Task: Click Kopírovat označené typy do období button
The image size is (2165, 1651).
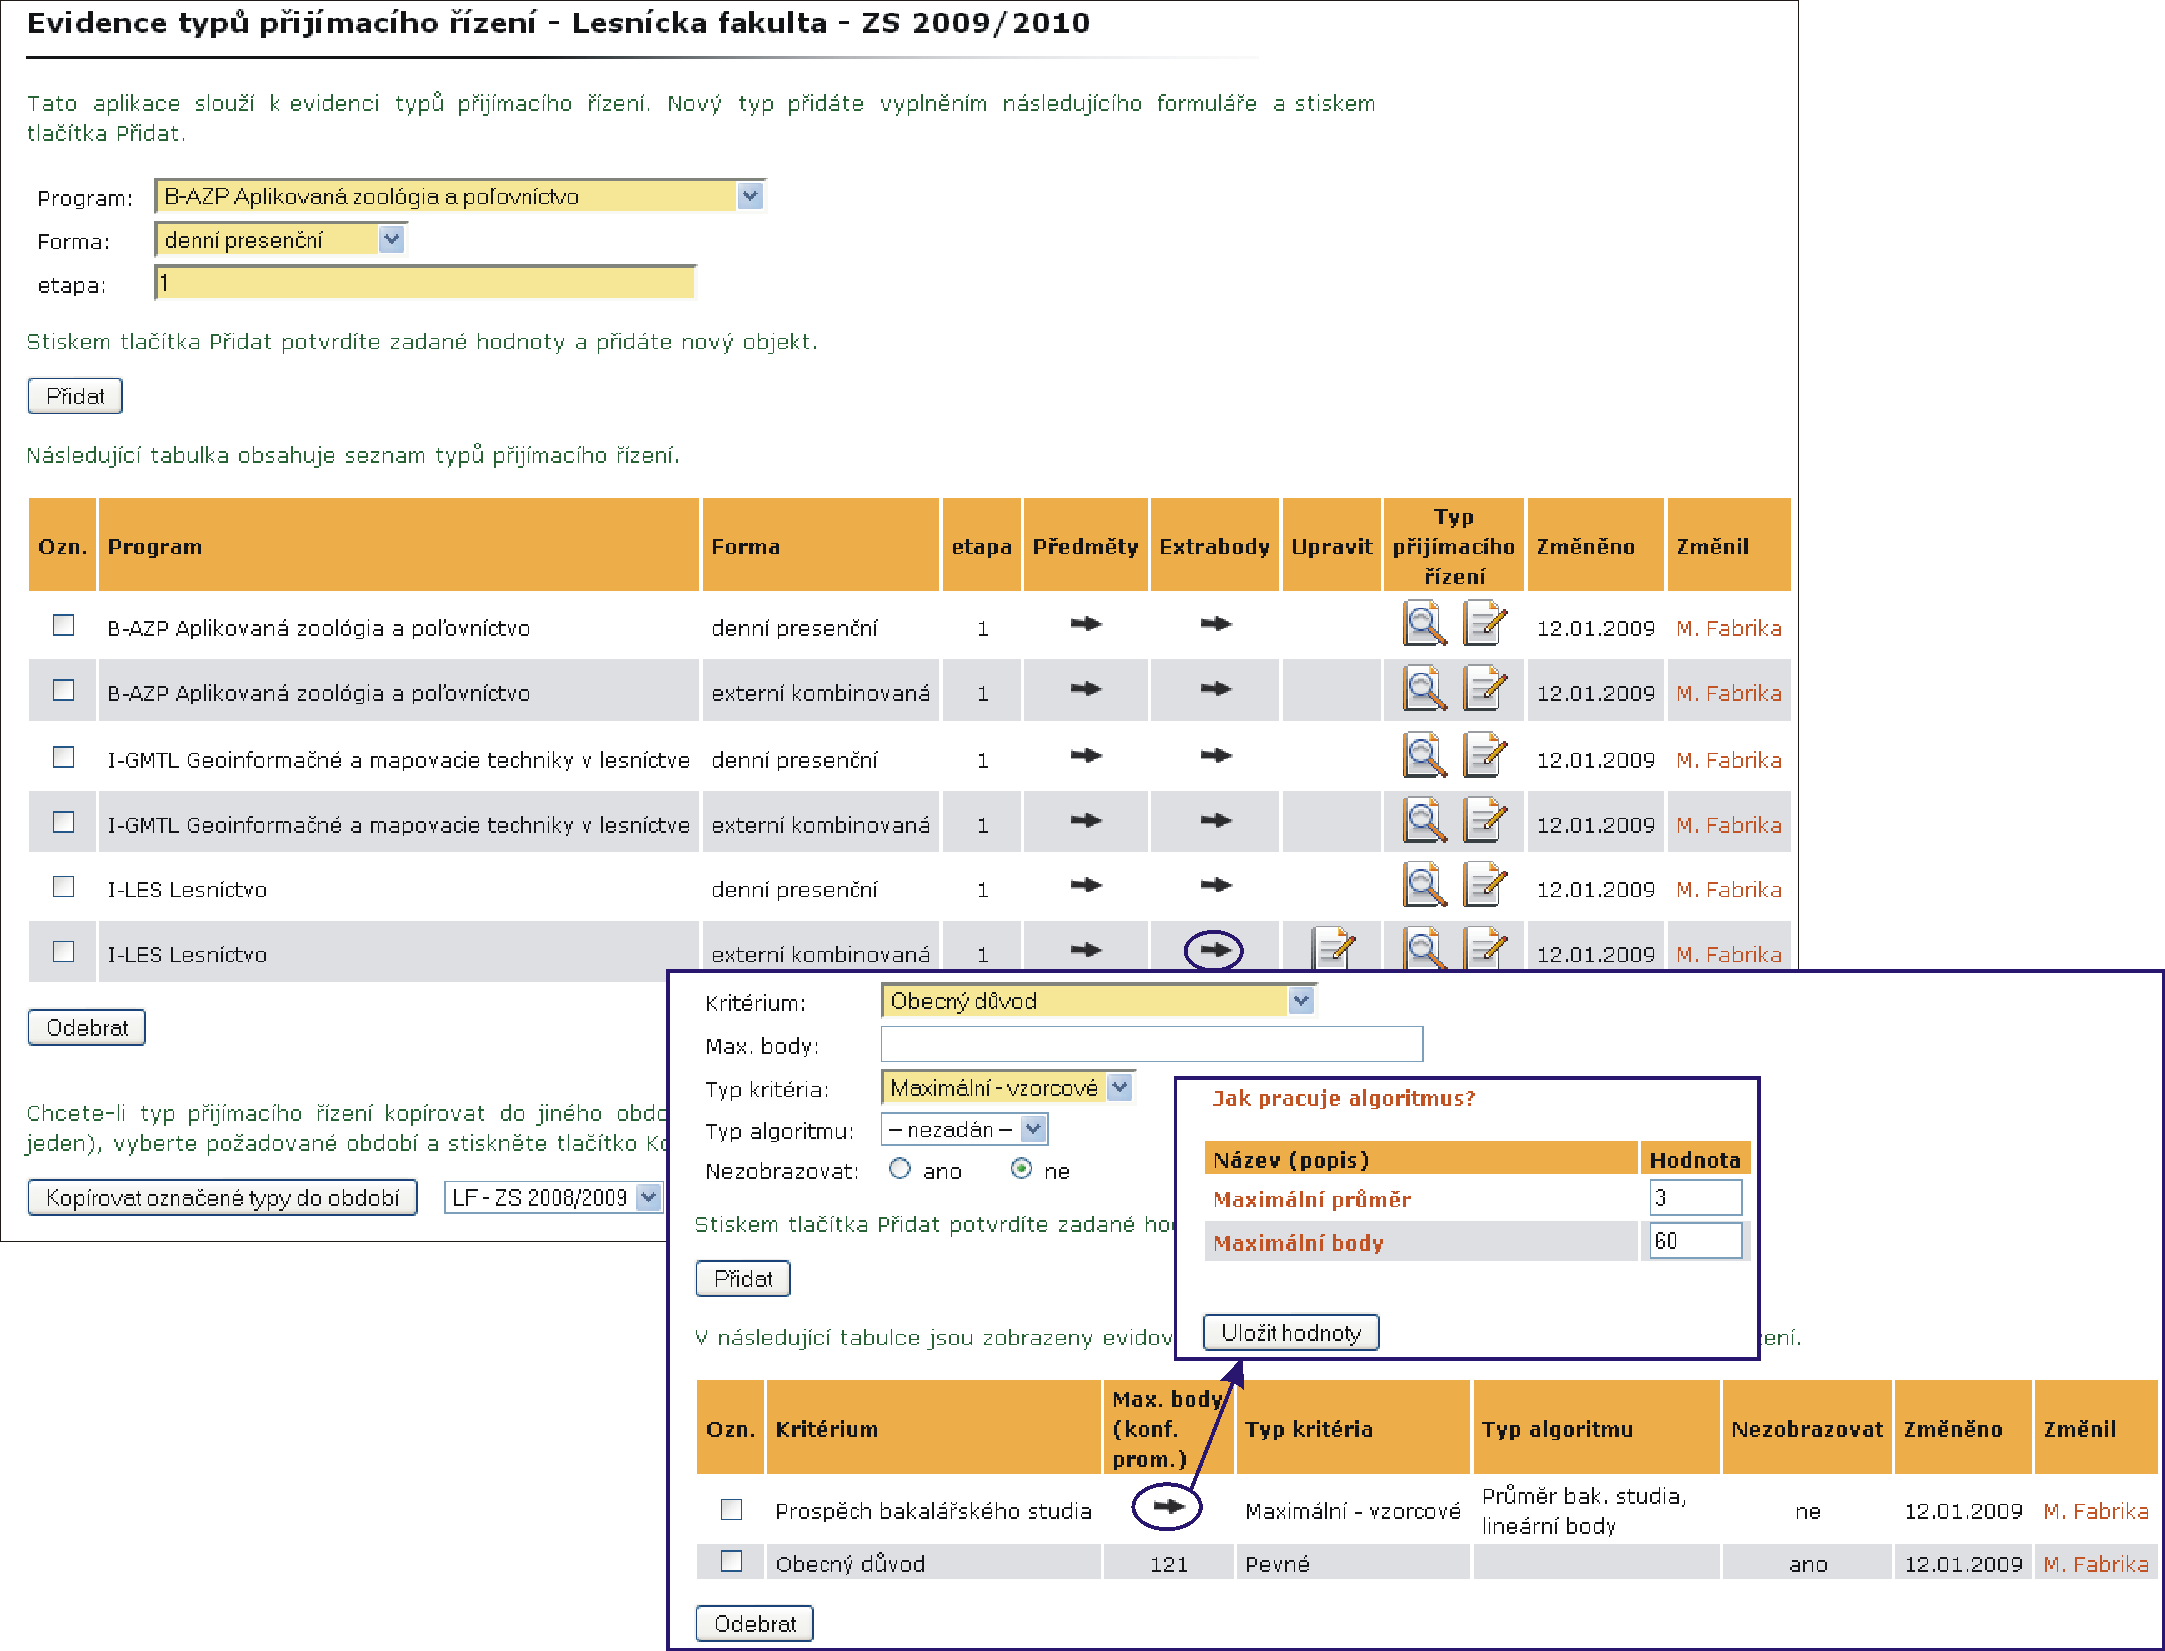Action: (222, 1198)
